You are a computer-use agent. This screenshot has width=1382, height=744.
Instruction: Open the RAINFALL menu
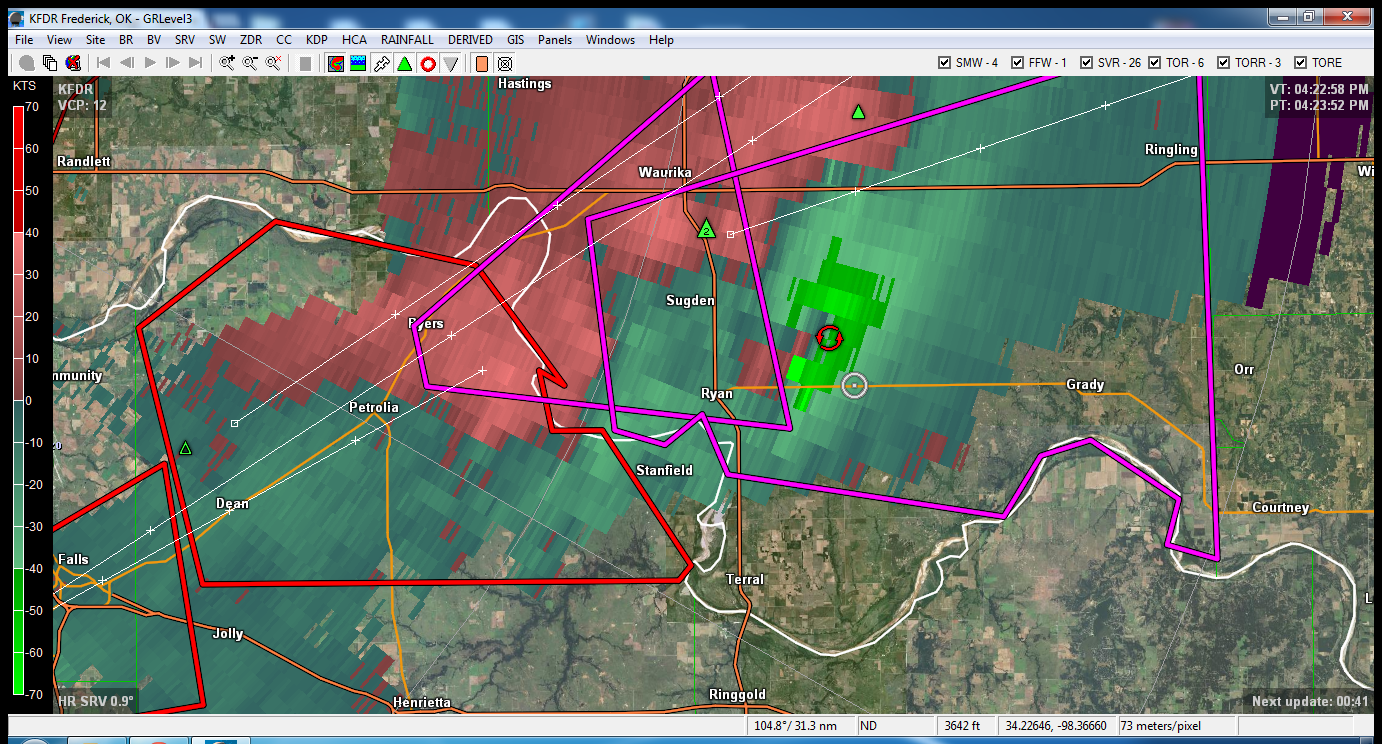pos(407,40)
